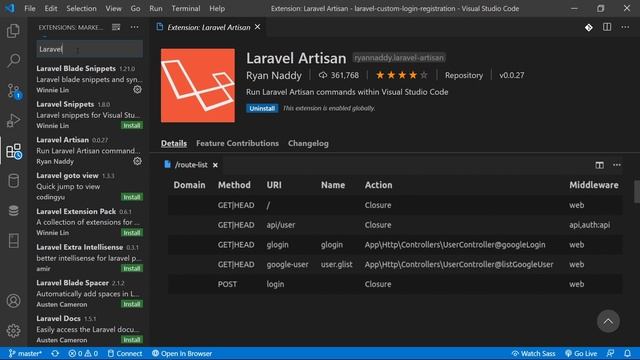Switch to the Changelog tab
640x360 pixels.
point(308,143)
